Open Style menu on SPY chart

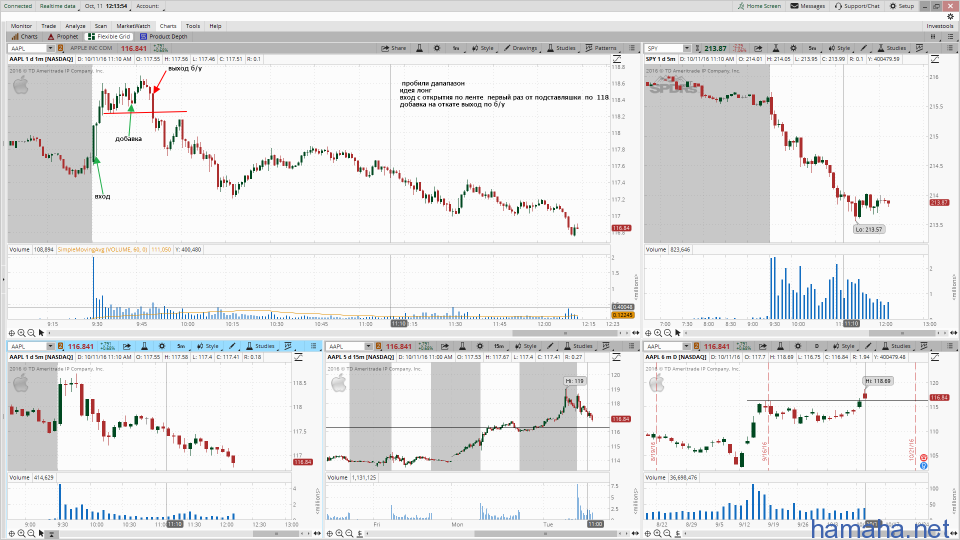839,48
